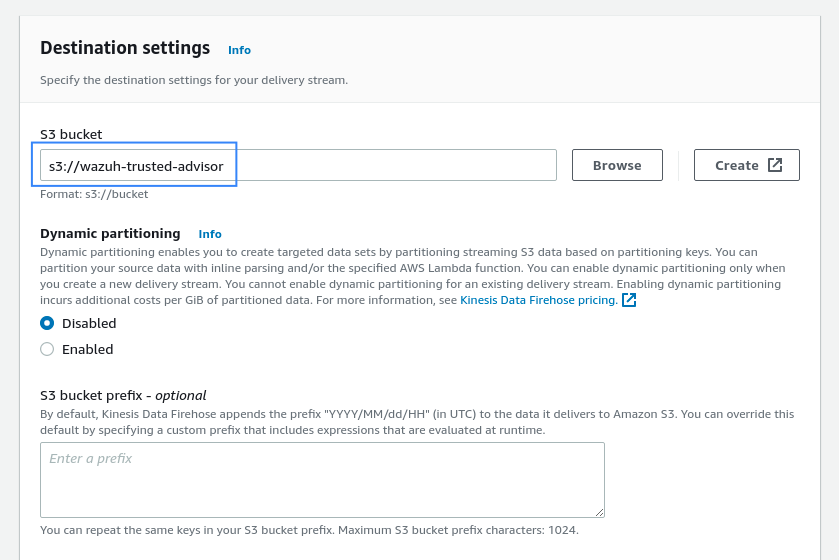Open Kinesis Data Firehose pricing link
The image size is (839, 560).
point(539,300)
